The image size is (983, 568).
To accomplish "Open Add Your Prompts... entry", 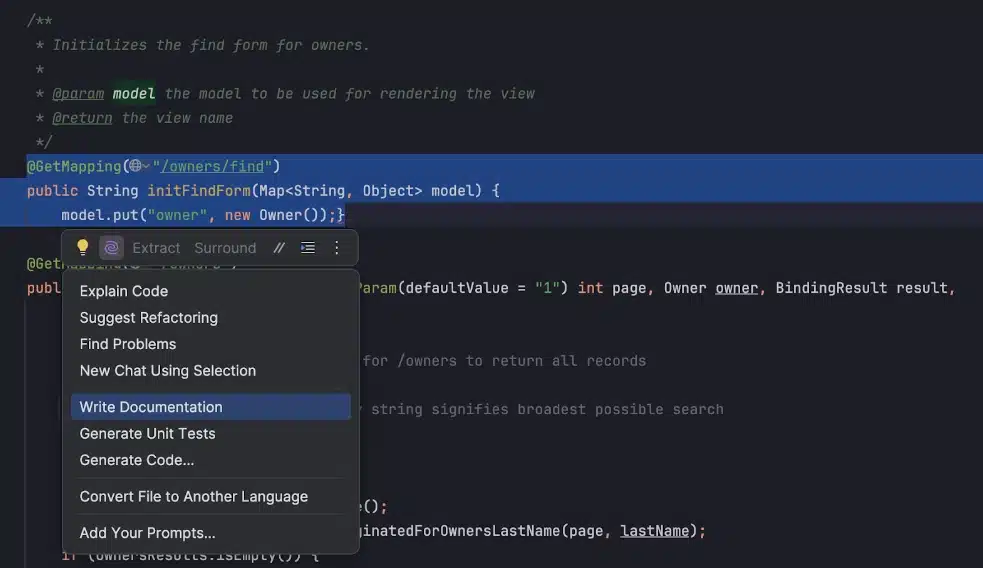I will pyautogui.click(x=211, y=533).
